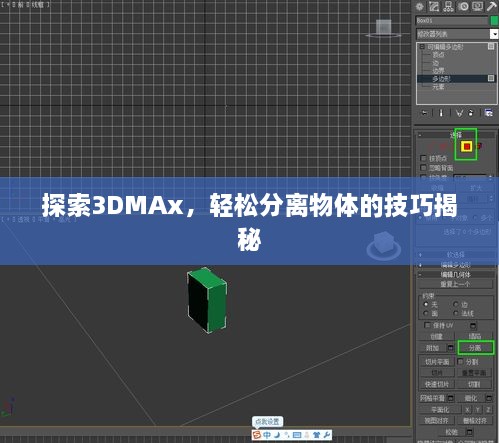Open the Hierarchy command panel tab
The image size is (499, 443).
click(x=449, y=6)
